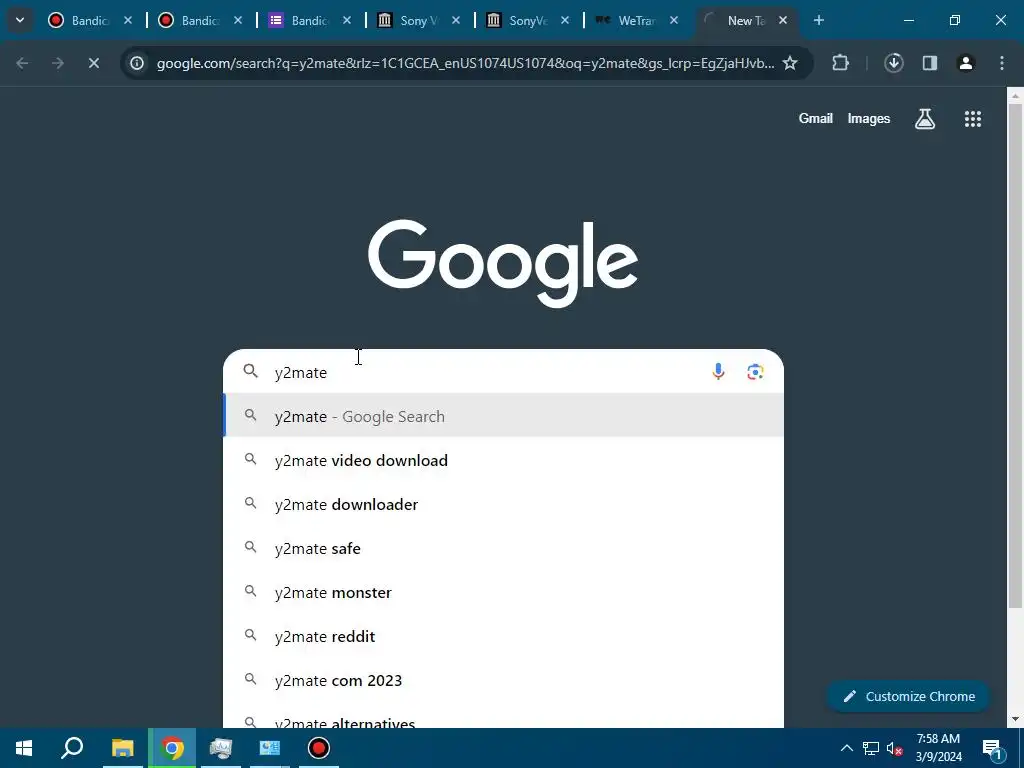Open the Google apps grid
Screen dimensions: 1024x768
[x=973, y=119]
